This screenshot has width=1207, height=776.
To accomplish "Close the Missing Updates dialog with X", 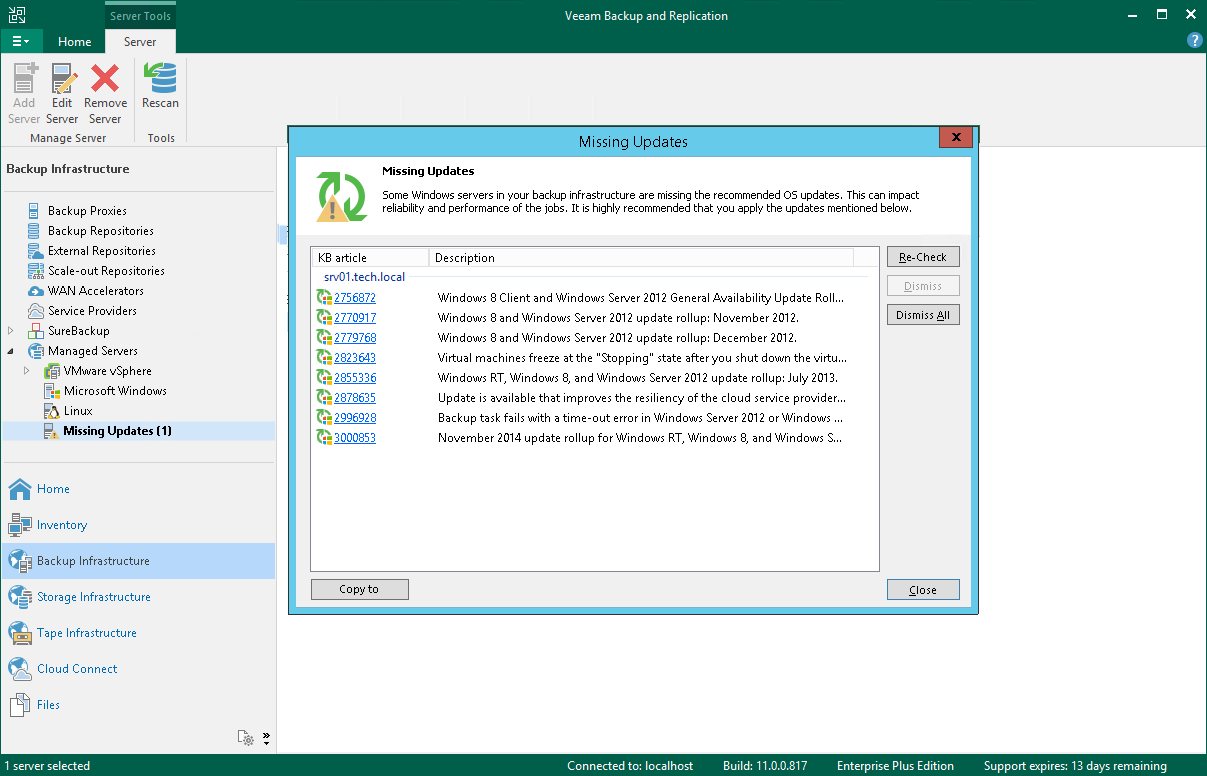I will point(956,138).
